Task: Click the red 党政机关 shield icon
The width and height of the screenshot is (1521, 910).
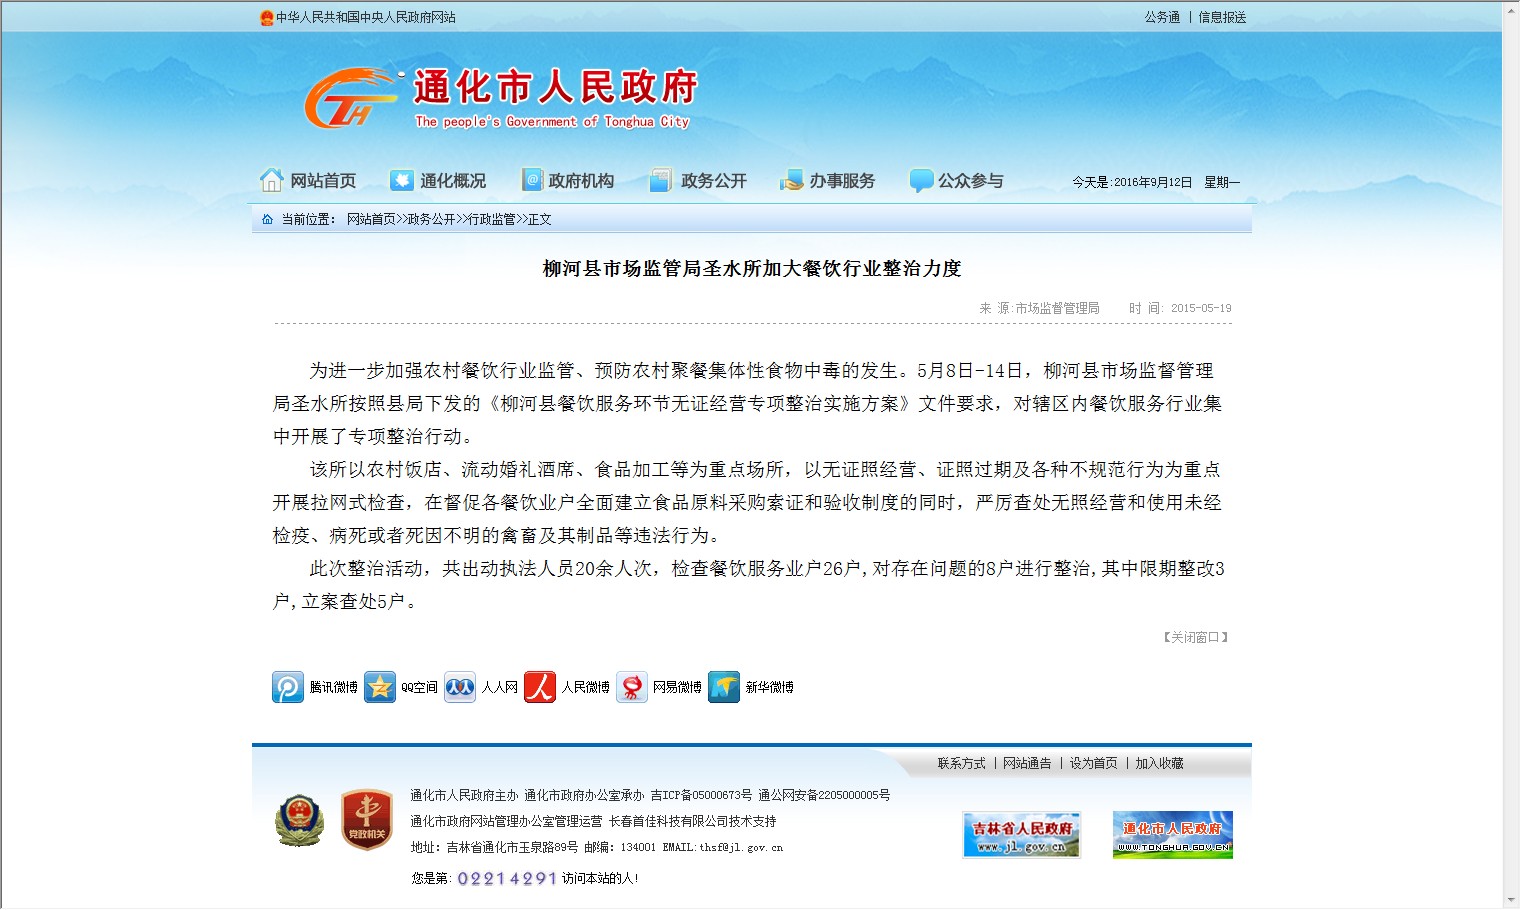Action: point(366,821)
